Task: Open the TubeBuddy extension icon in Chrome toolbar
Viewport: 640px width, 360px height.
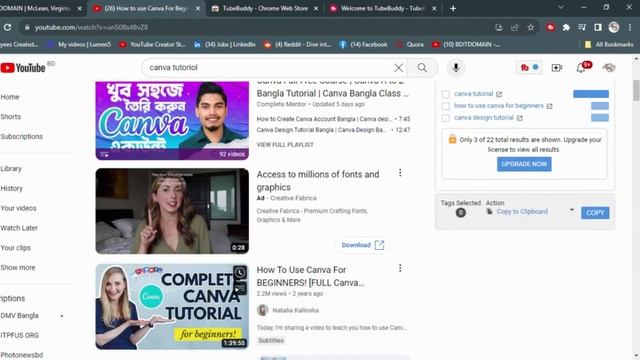Action: pos(551,27)
